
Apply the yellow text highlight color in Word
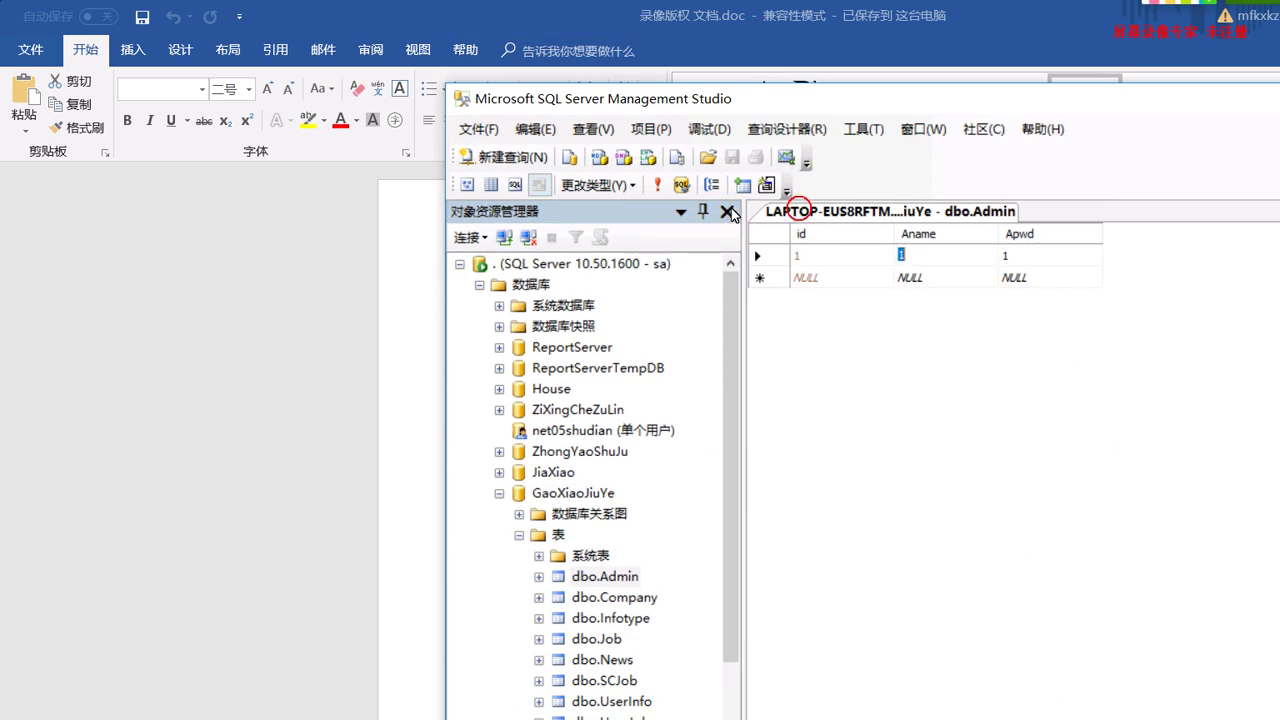(308, 120)
